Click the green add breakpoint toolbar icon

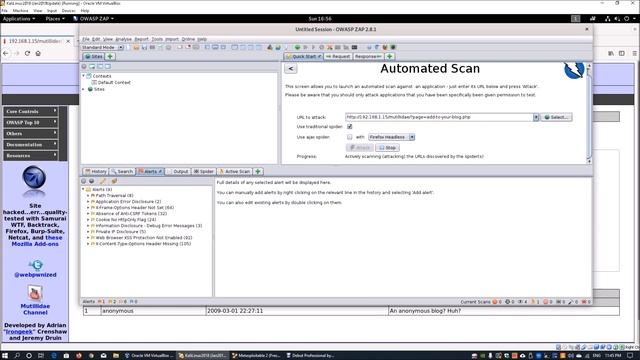pos(297,47)
